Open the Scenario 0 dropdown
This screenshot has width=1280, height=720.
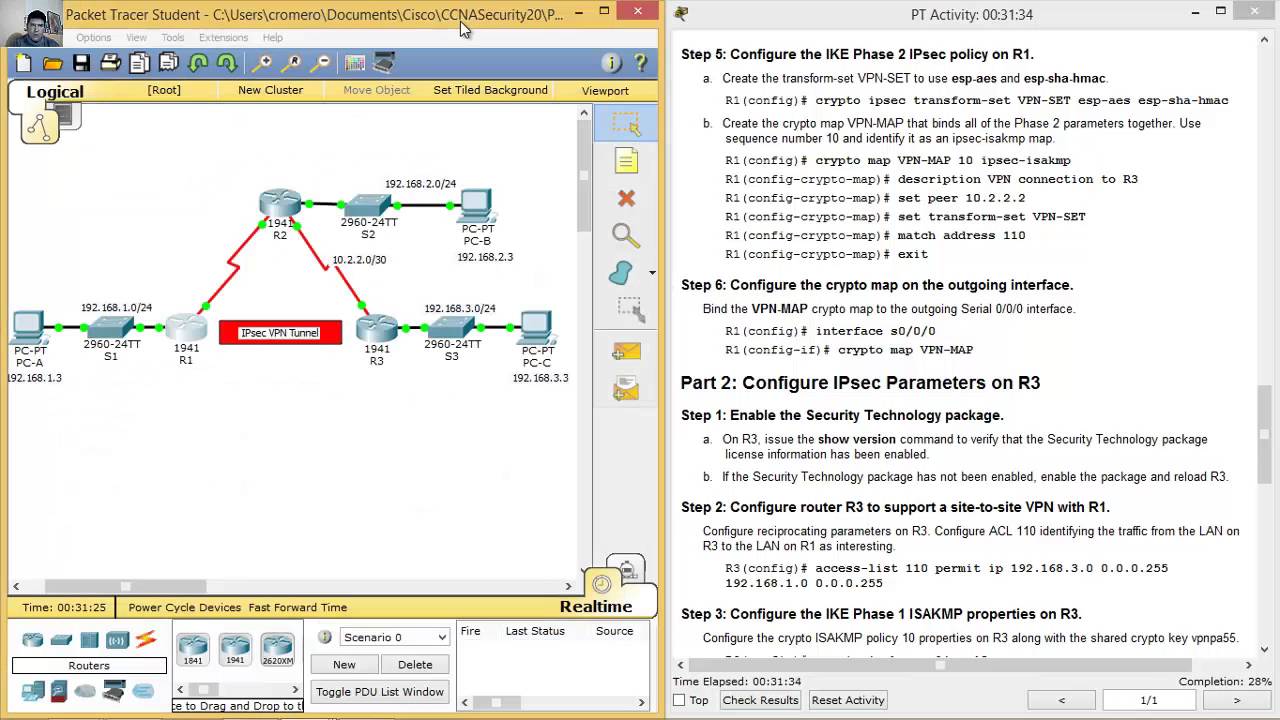coord(394,637)
